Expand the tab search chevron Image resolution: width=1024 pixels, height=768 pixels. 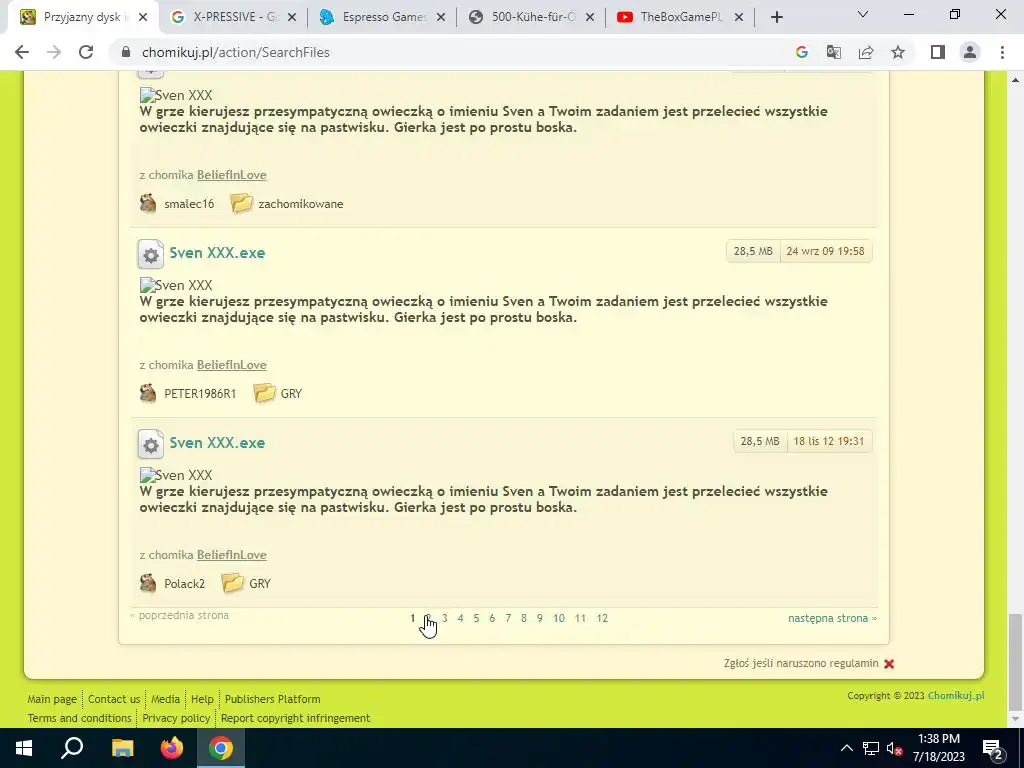click(863, 14)
